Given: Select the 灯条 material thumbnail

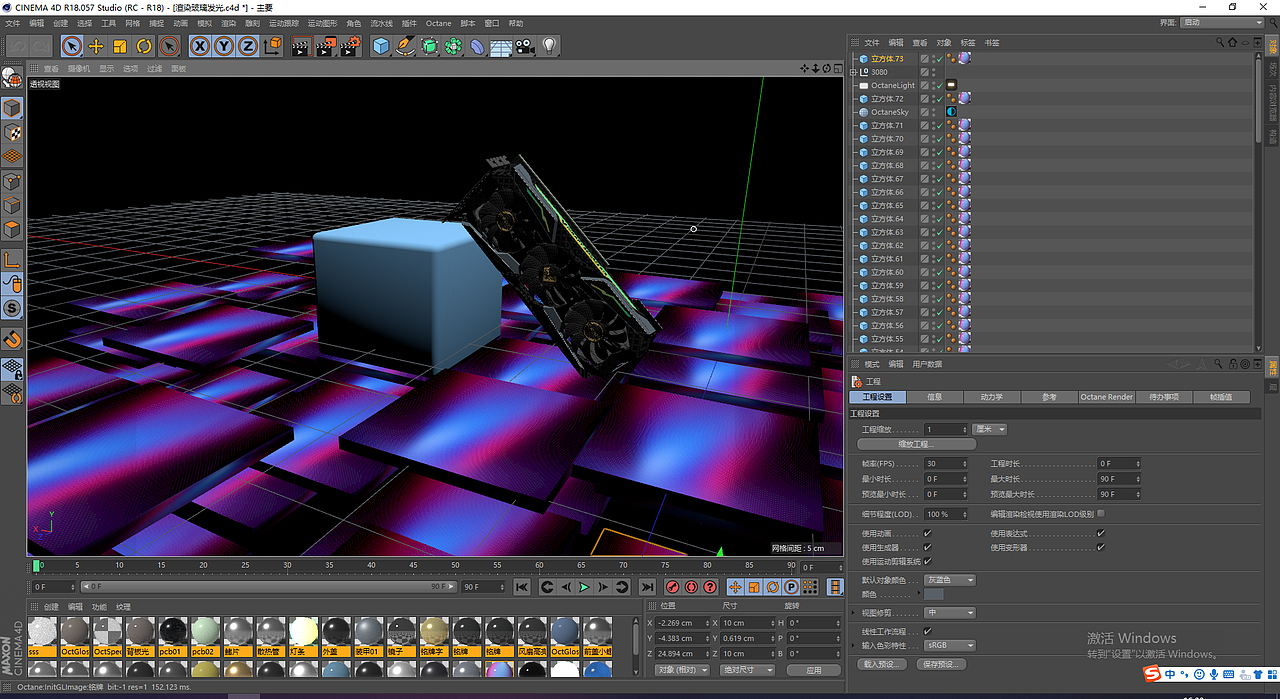Looking at the screenshot, I should click(x=303, y=636).
